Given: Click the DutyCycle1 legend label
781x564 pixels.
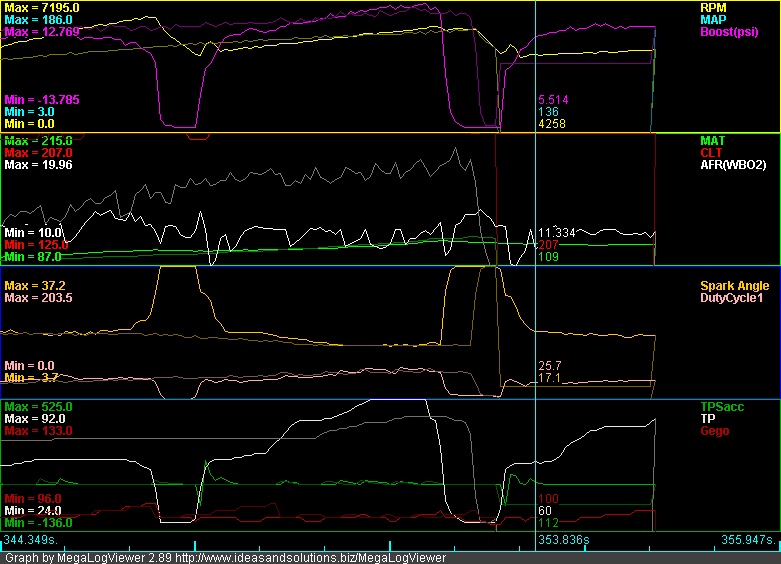Looking at the screenshot, I should (731, 298).
